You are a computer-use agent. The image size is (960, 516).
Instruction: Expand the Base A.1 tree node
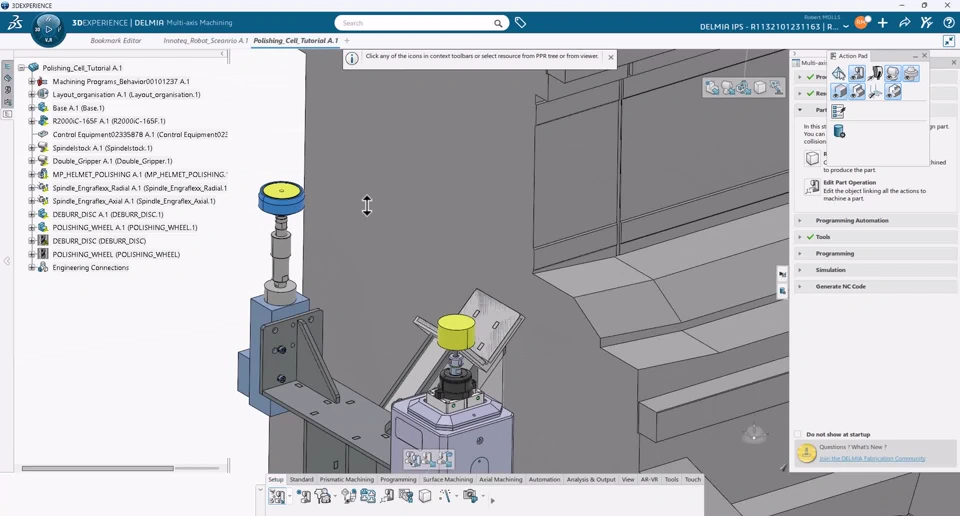pyautogui.click(x=32, y=108)
